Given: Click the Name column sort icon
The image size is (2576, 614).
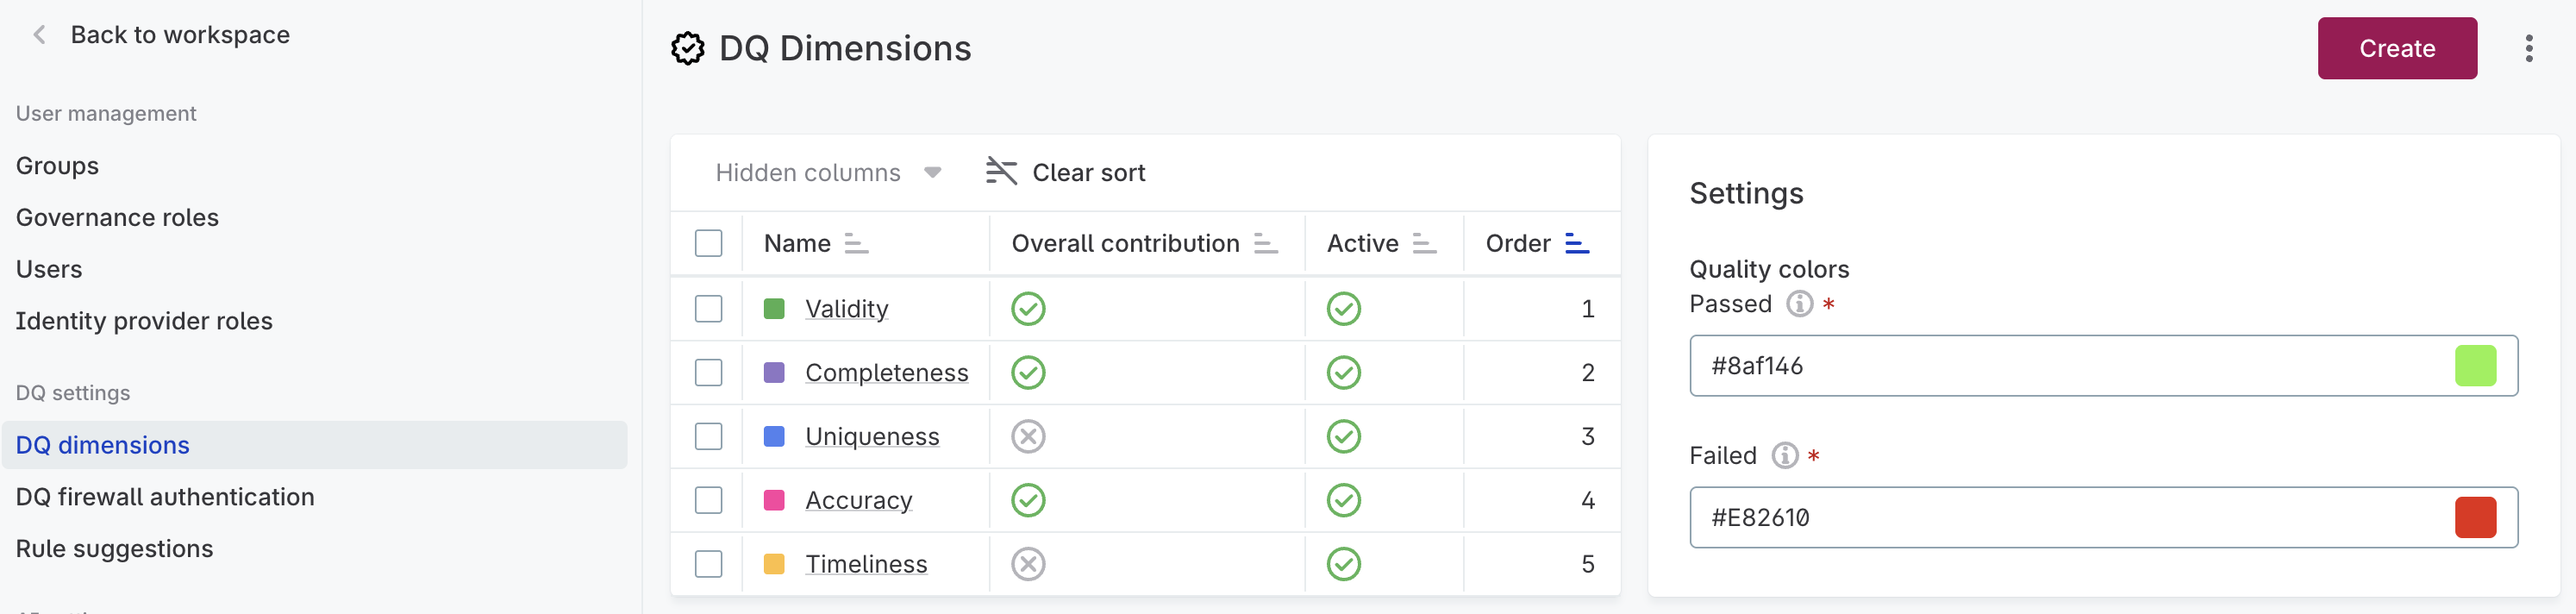Looking at the screenshot, I should [856, 243].
